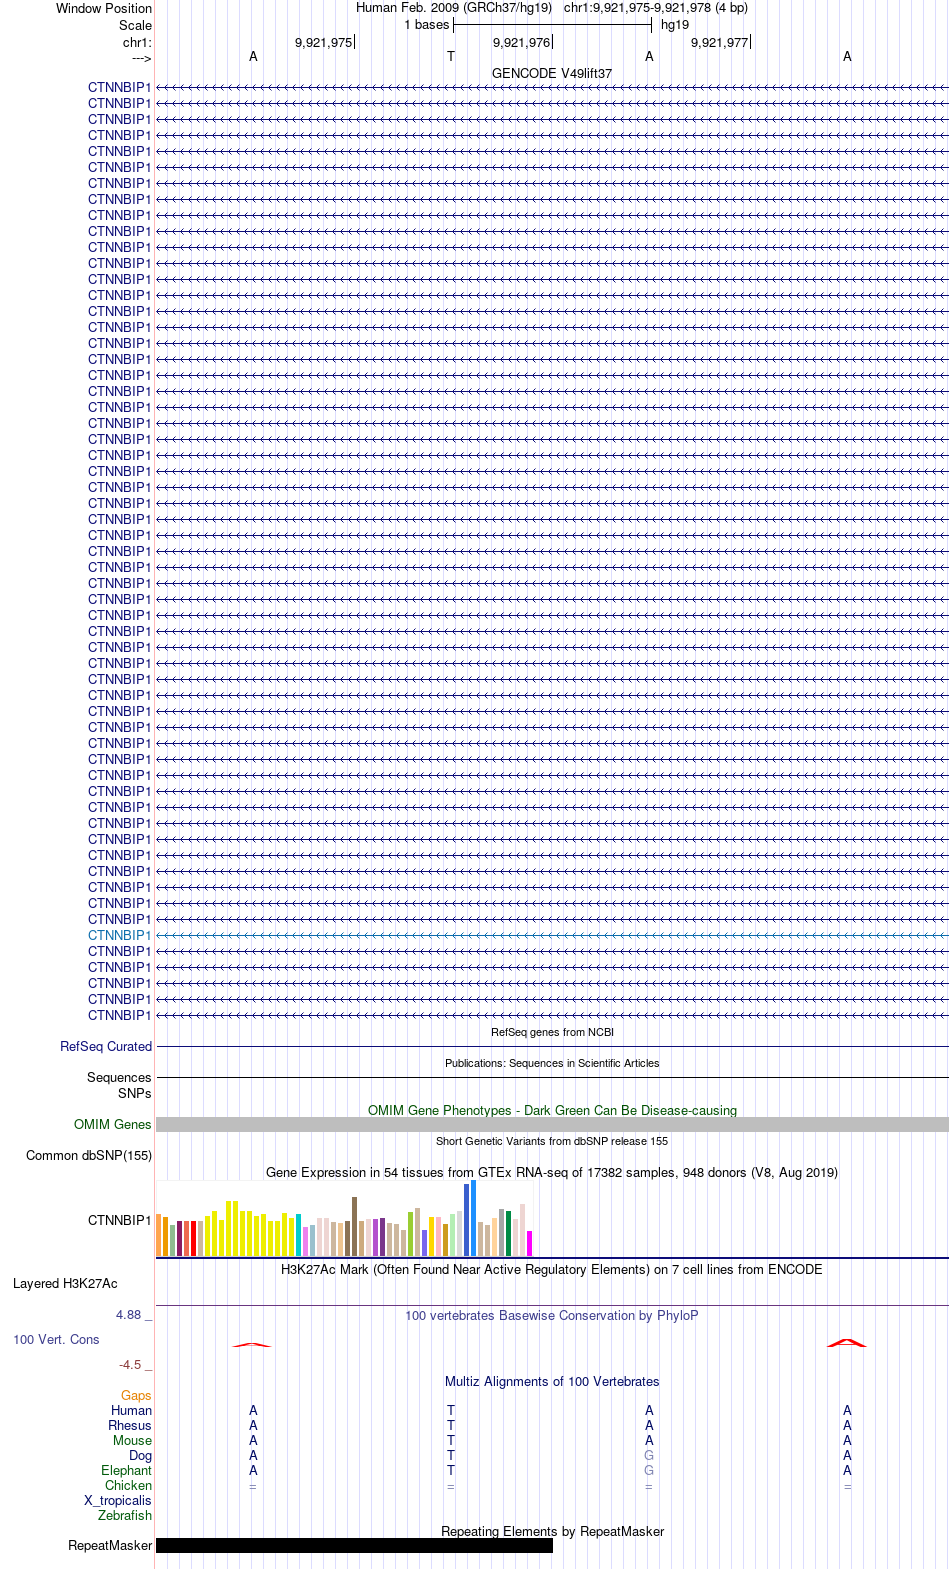The width and height of the screenshot is (950, 1569).
Task: Open the Publications: Sequences in Scientific Articles title
Action: [552, 1063]
